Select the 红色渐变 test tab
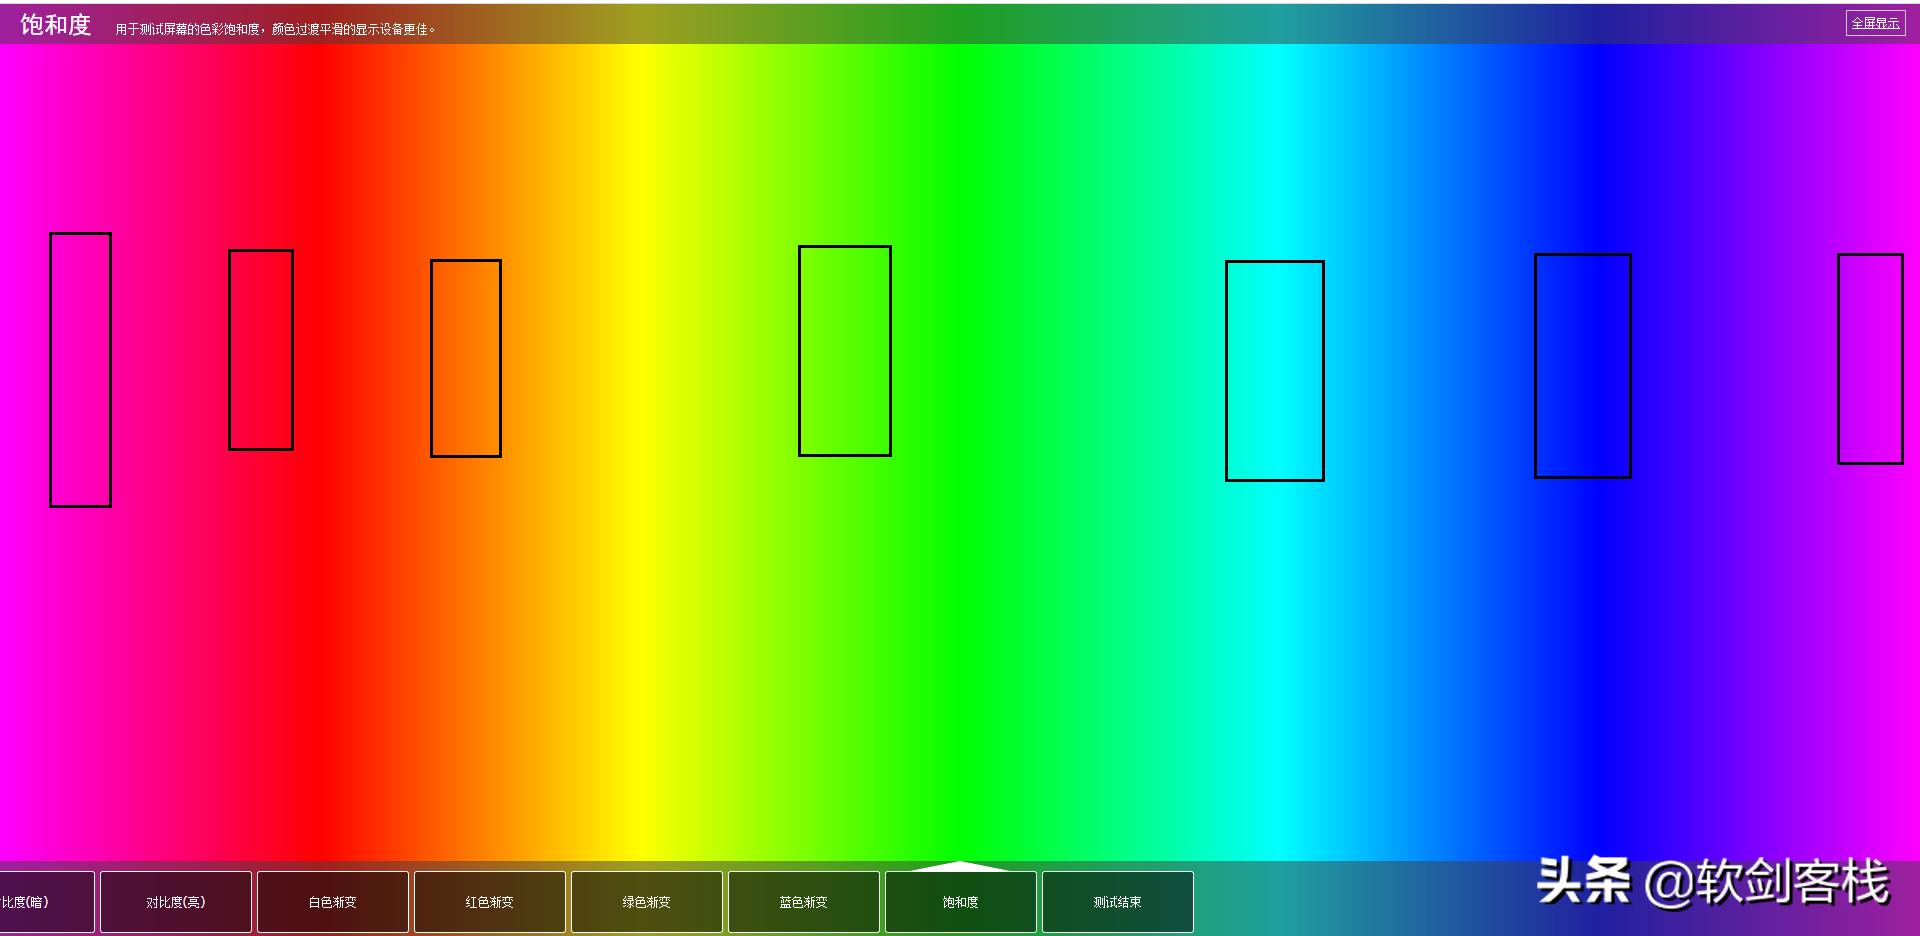Viewport: 1920px width, 936px height. [490, 902]
